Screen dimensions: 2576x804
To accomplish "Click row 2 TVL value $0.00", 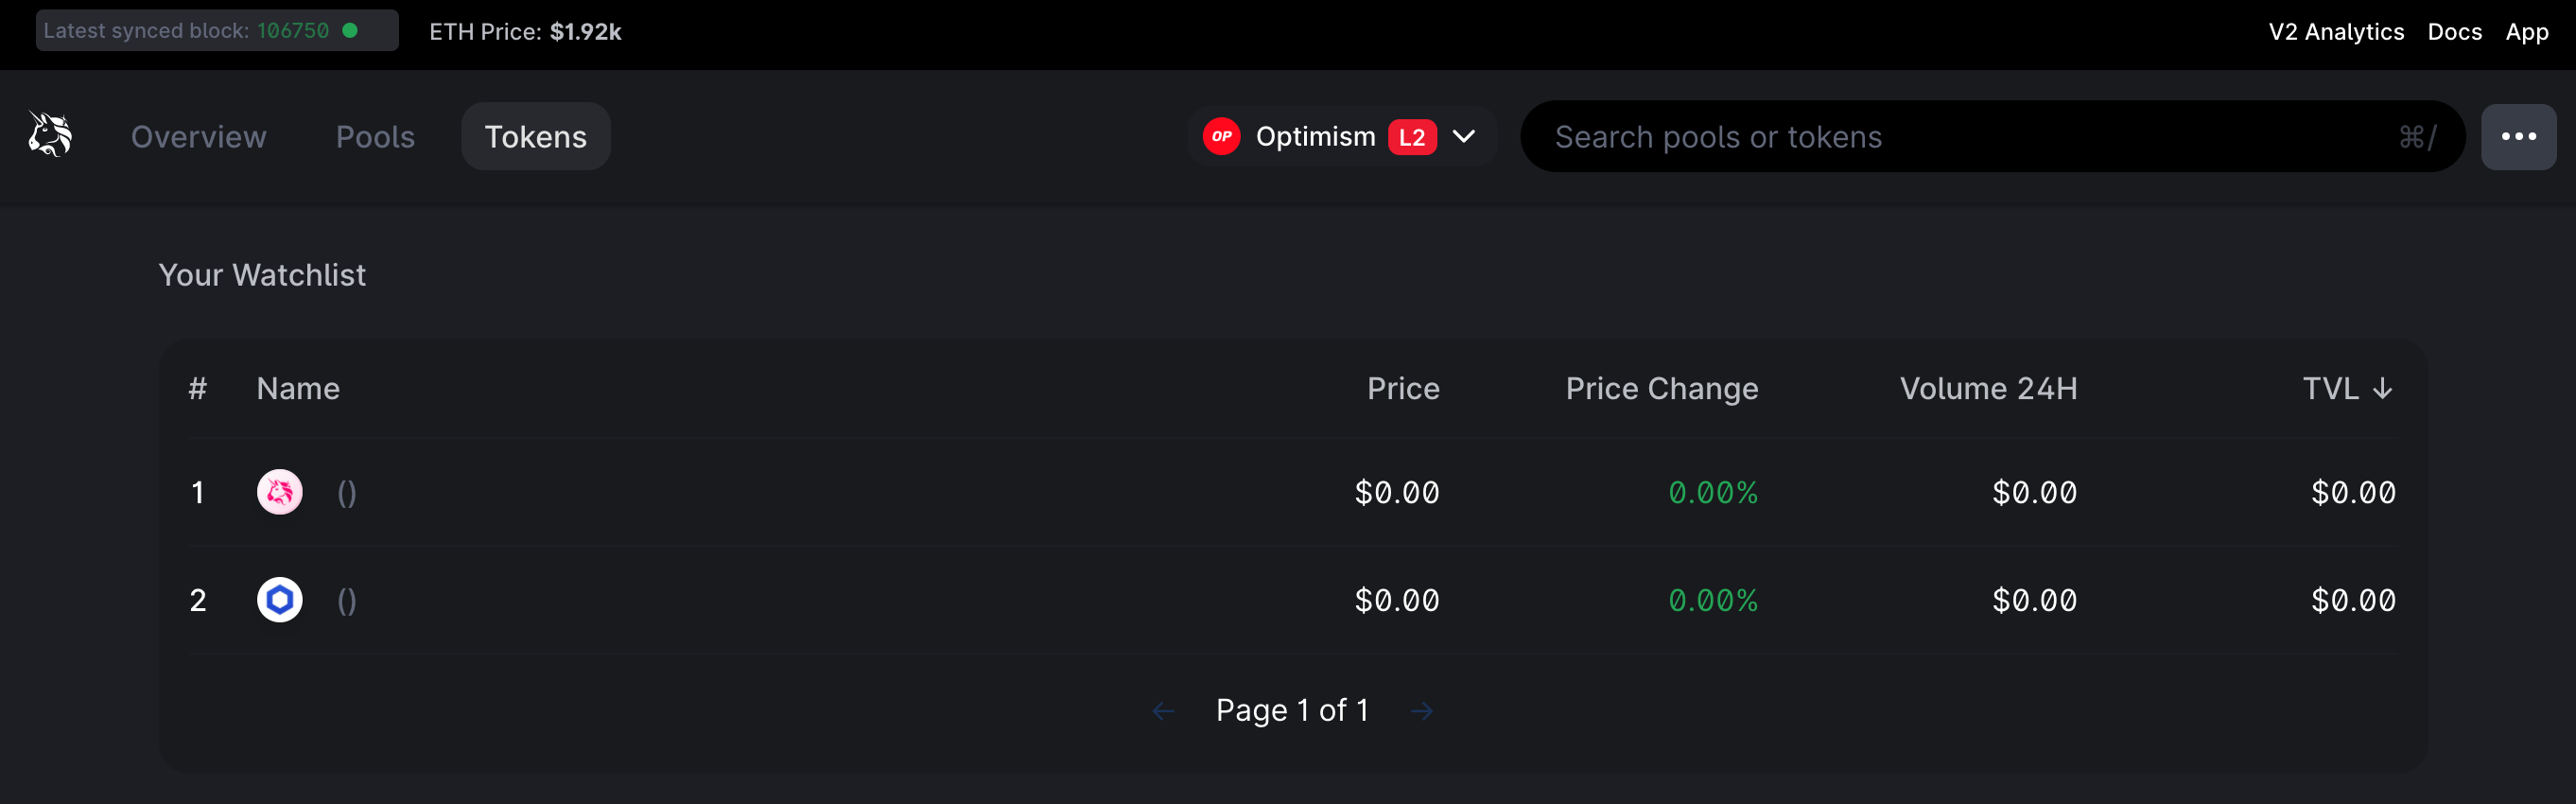I will tap(2353, 601).
